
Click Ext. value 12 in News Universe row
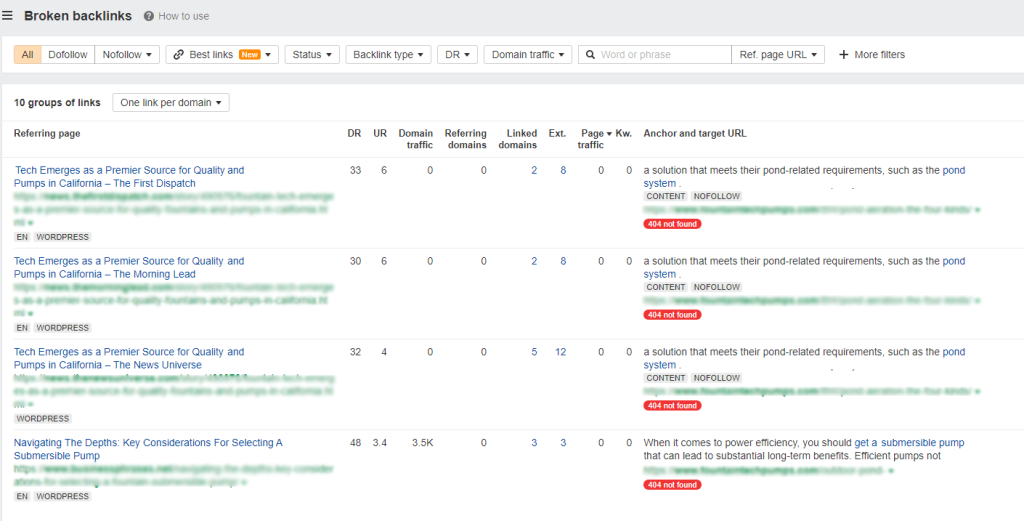click(x=561, y=352)
